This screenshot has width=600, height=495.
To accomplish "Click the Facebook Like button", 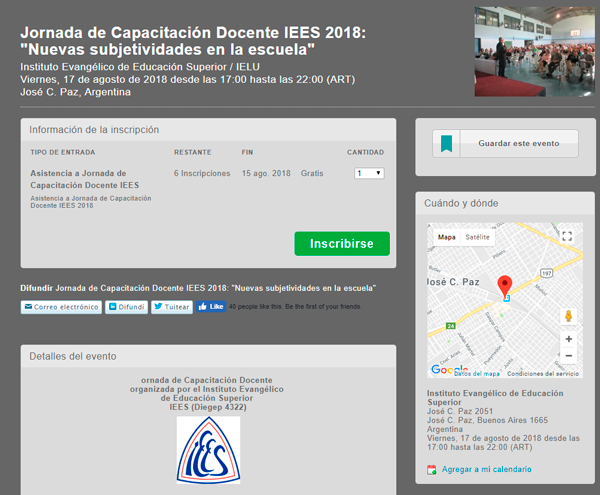I will coord(211,306).
